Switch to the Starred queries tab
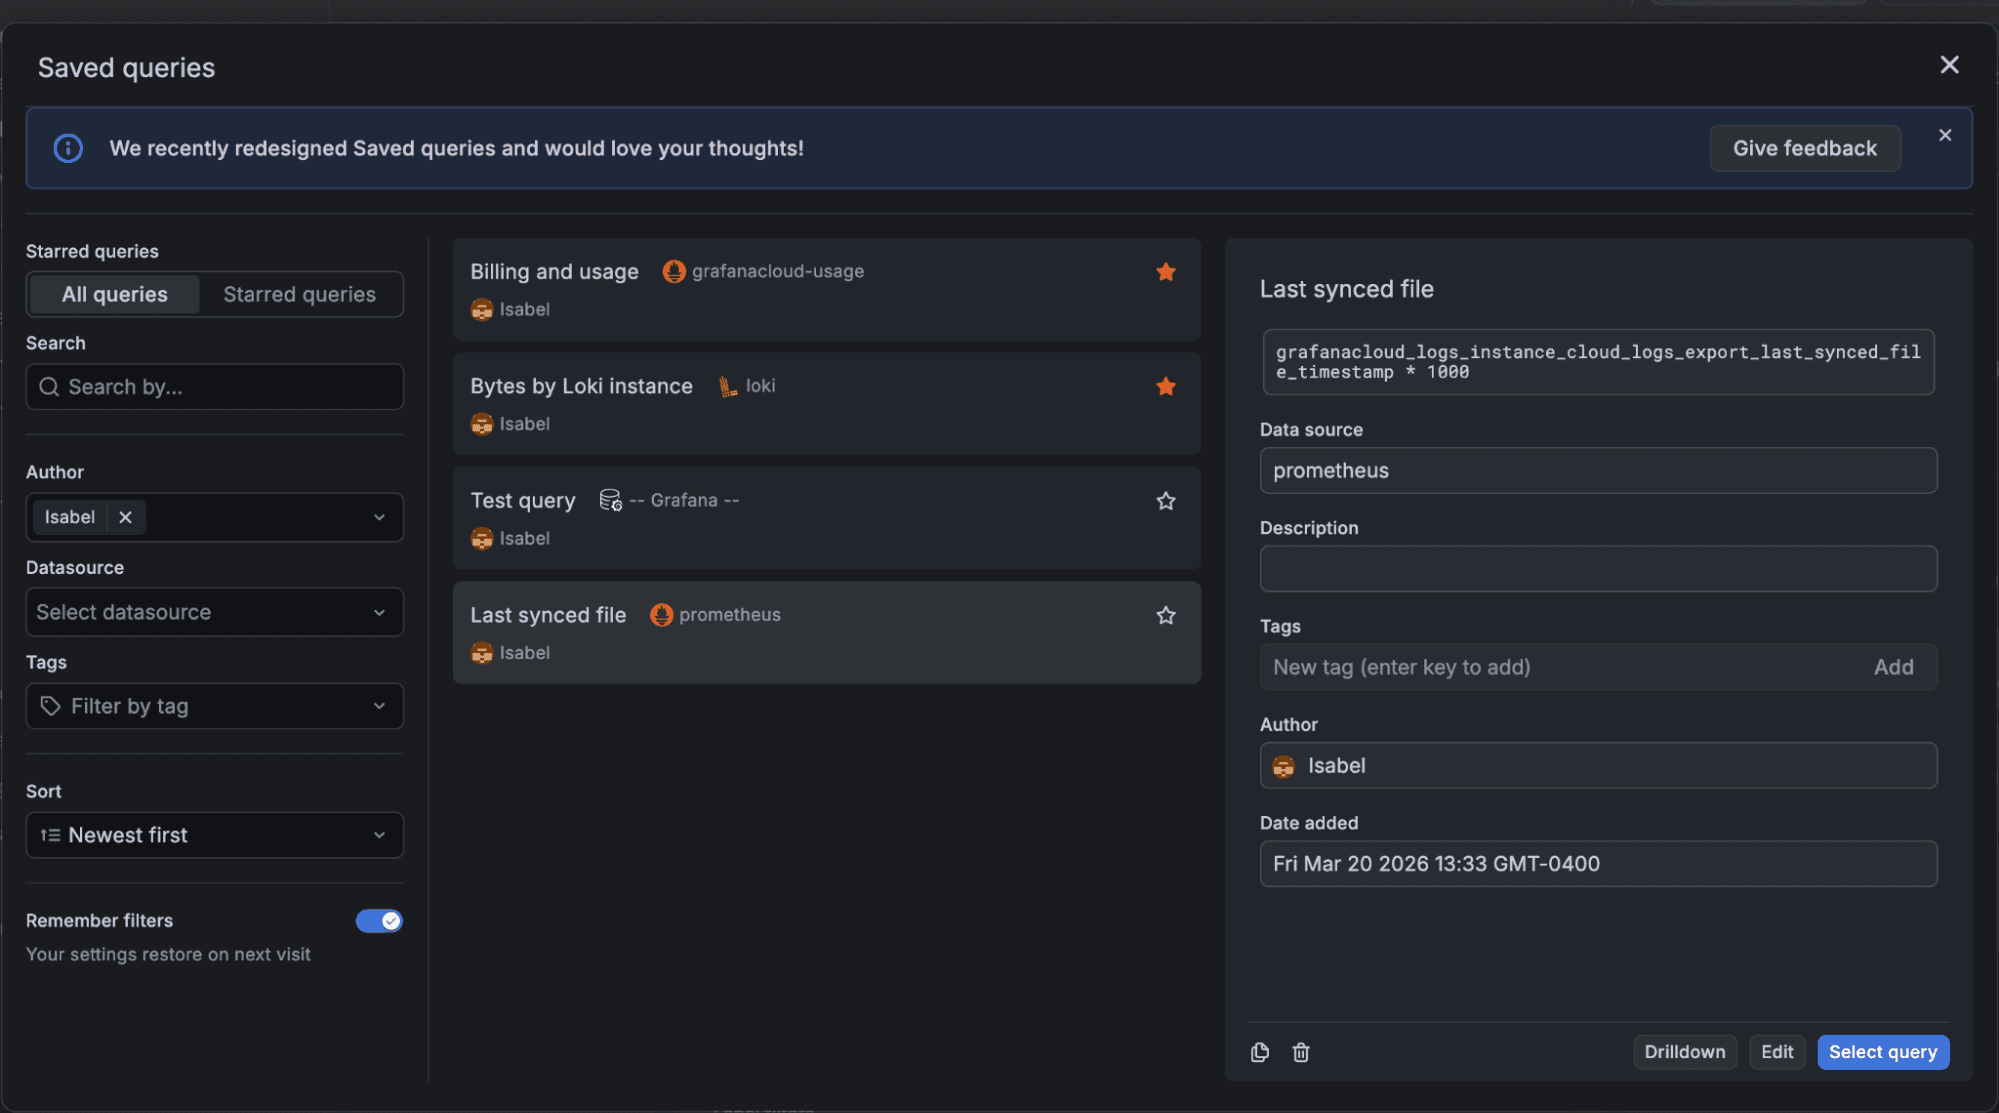Viewport: 1999px width, 1113px height. pos(299,294)
